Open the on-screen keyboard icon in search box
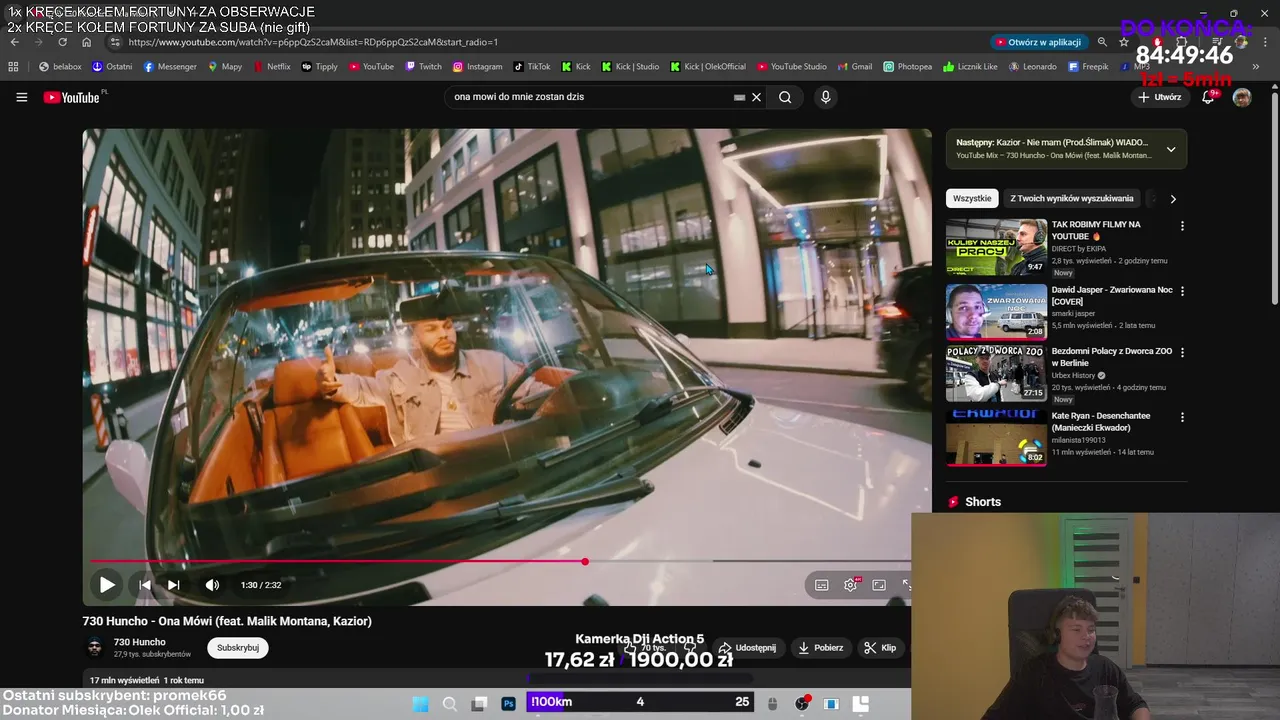1280x720 pixels. [x=740, y=97]
